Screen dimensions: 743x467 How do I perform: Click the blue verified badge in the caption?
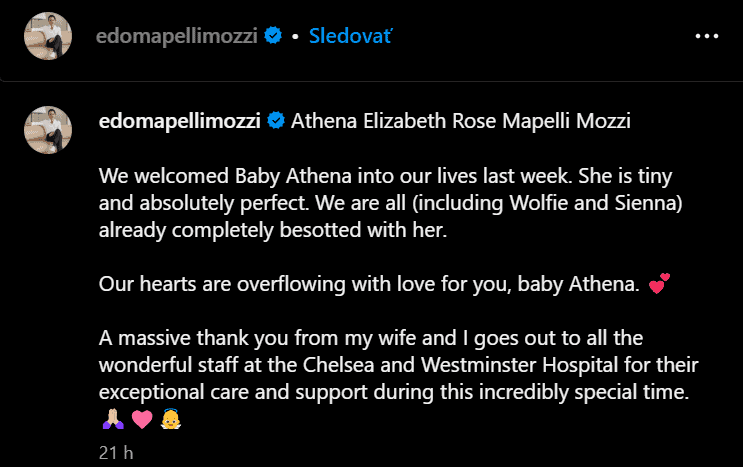(x=276, y=120)
